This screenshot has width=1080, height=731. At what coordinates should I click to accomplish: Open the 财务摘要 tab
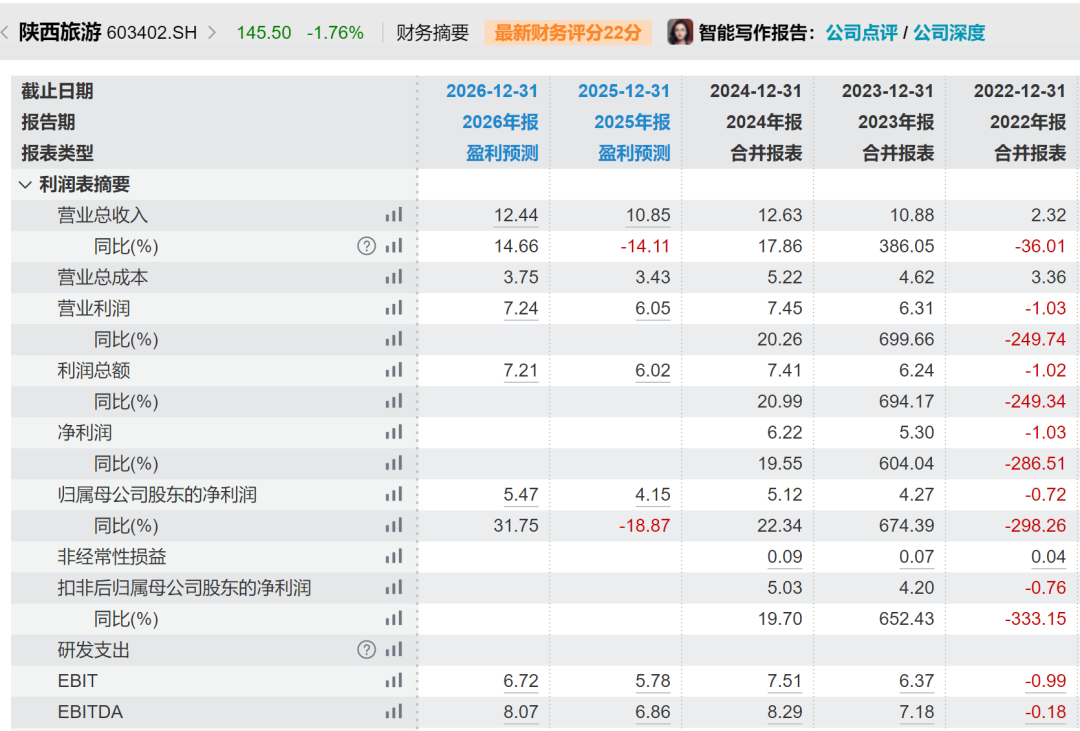[x=433, y=32]
